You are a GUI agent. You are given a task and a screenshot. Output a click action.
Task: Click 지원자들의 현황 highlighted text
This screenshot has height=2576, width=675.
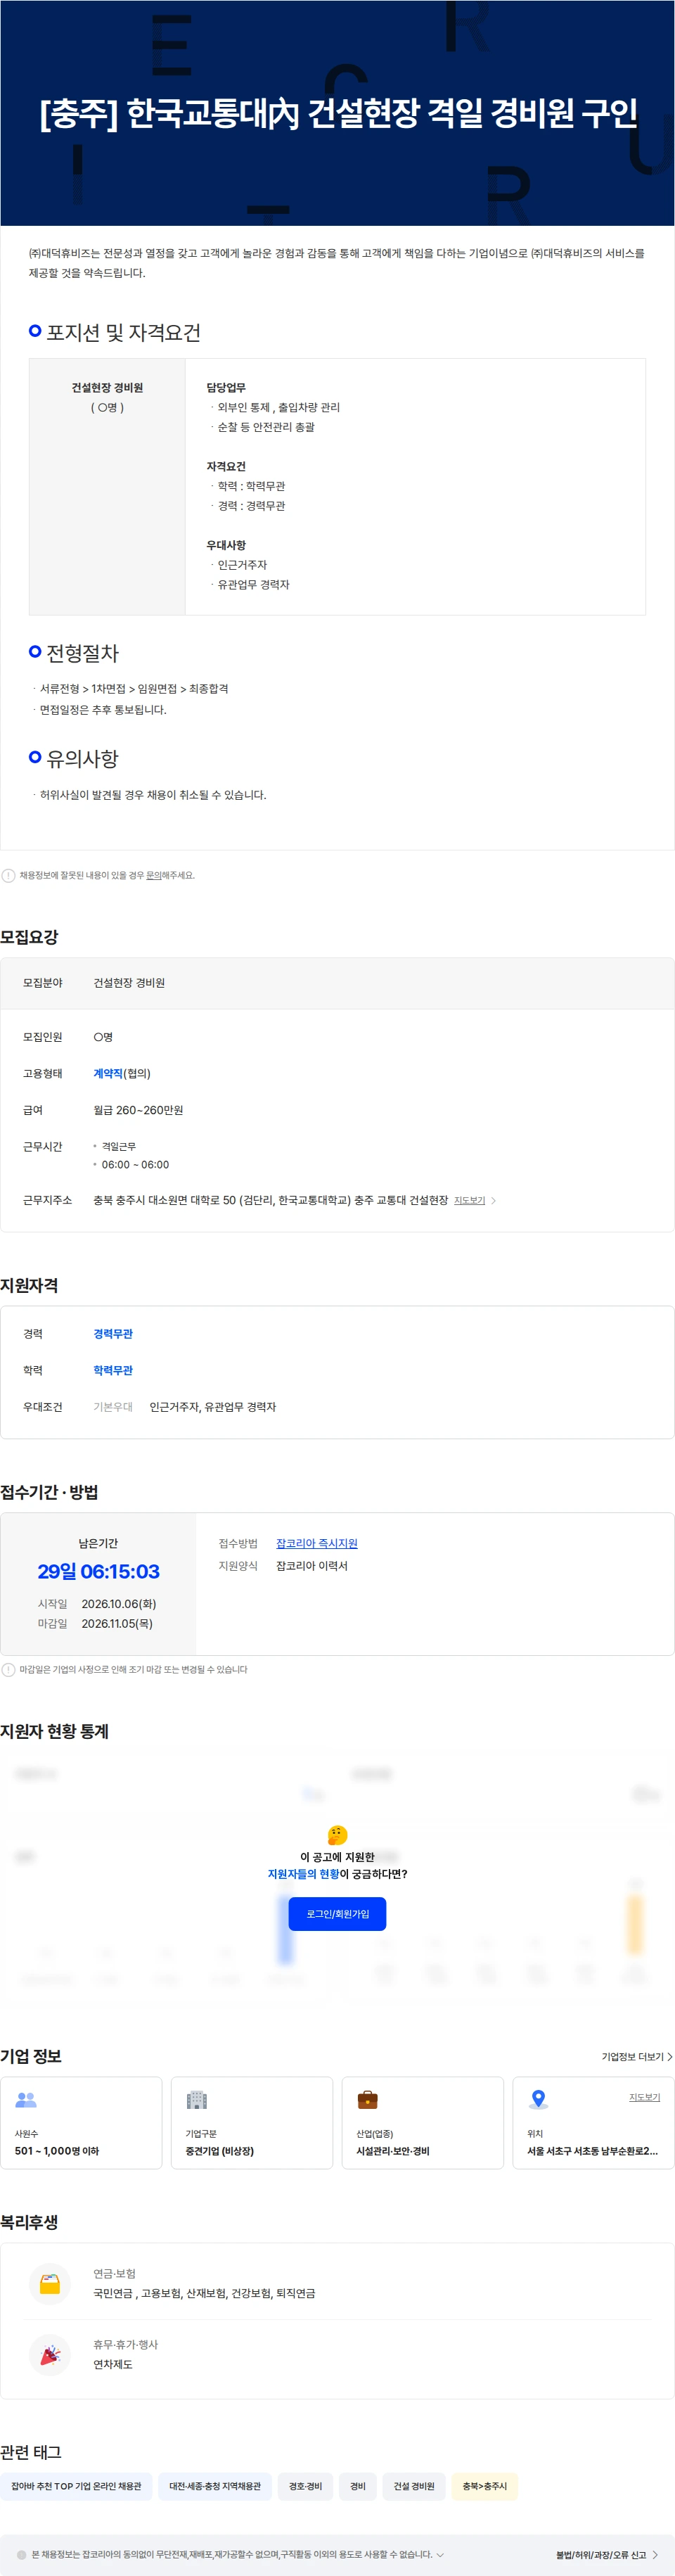[303, 1873]
